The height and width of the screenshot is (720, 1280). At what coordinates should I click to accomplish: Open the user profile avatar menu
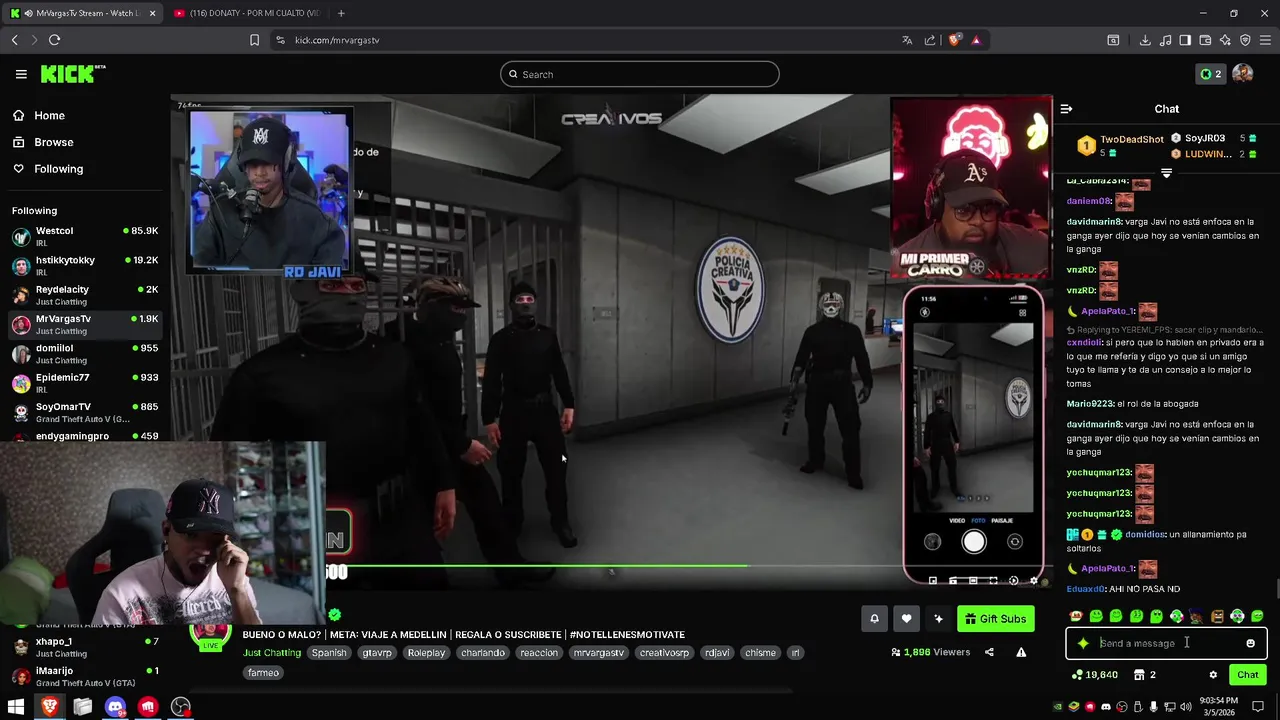pos(1243,74)
